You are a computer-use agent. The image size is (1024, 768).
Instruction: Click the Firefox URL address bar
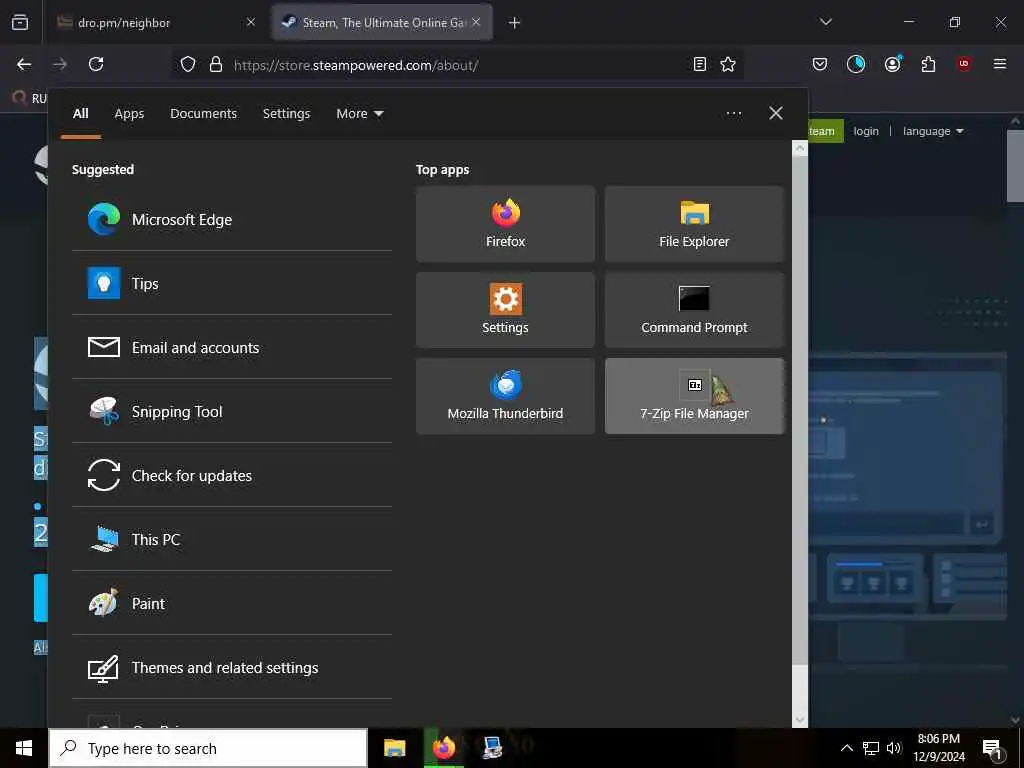(x=457, y=65)
